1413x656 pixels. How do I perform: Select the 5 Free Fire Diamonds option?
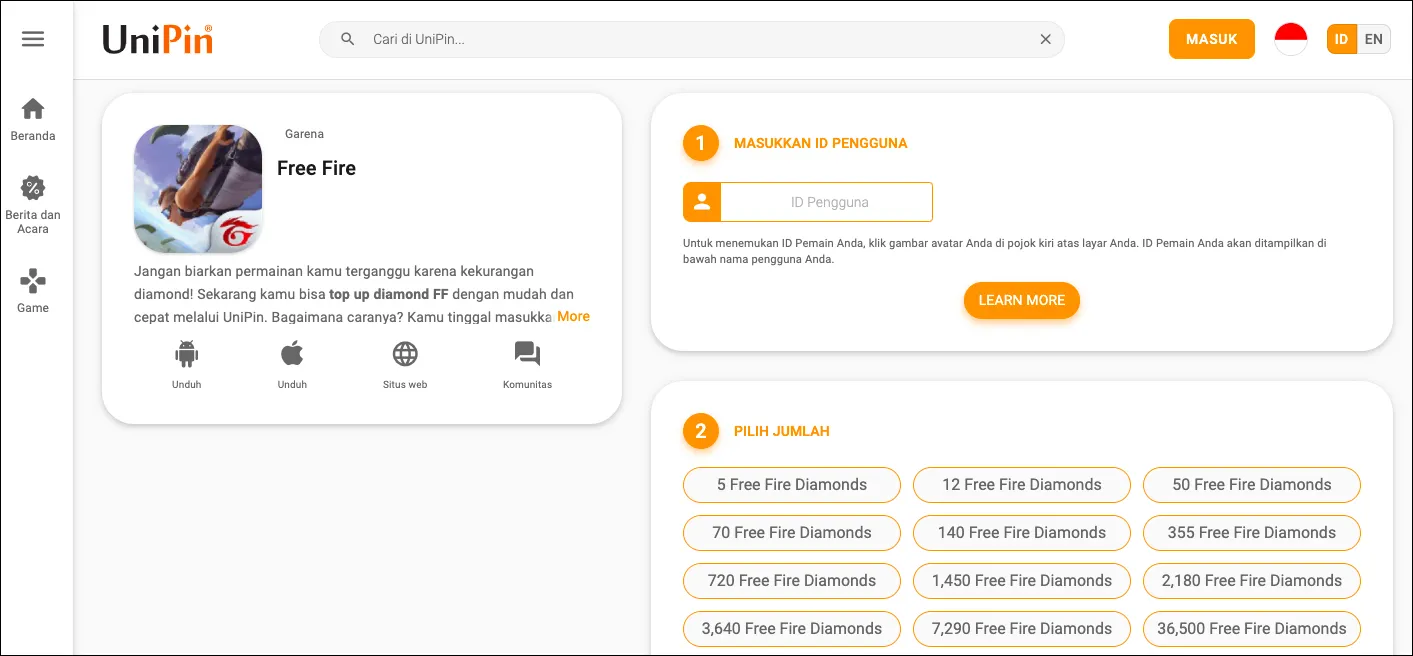pos(791,484)
